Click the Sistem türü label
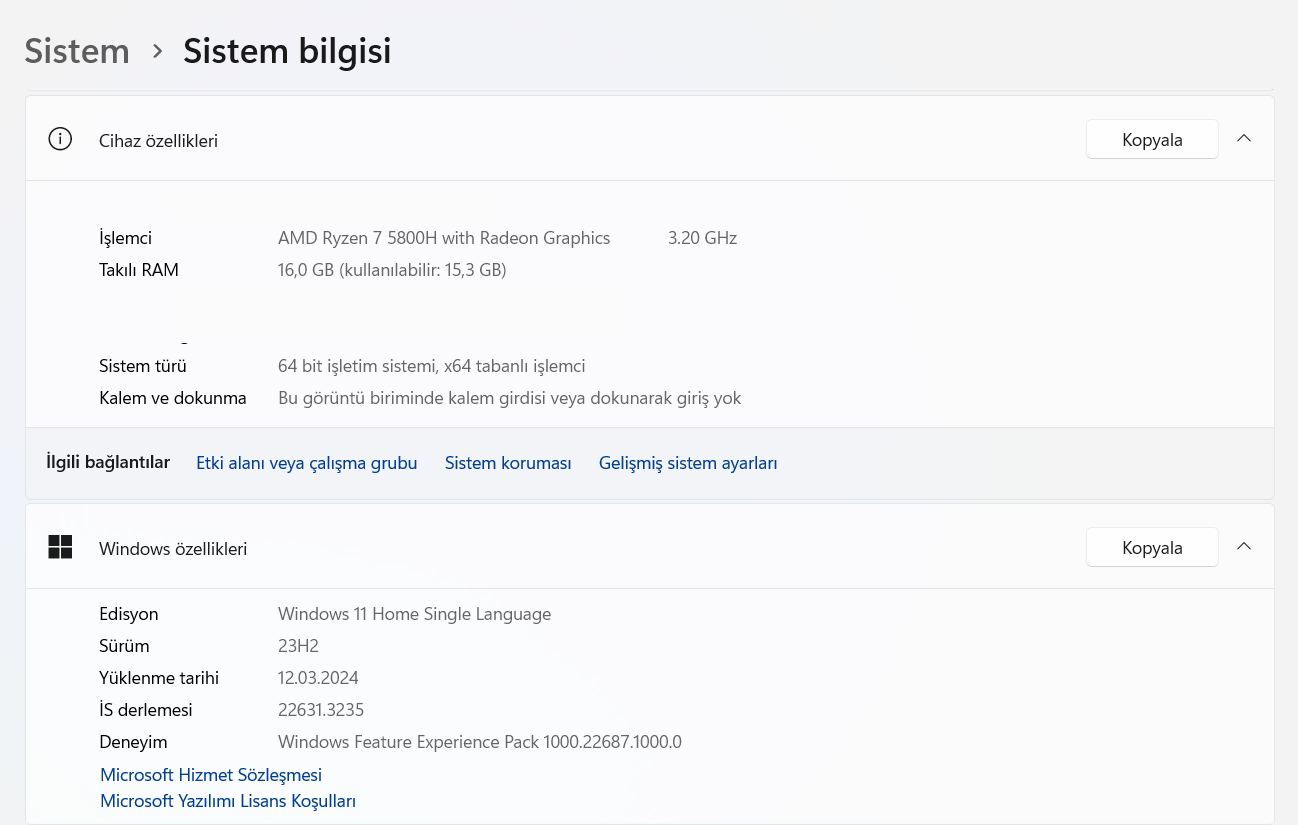Image resolution: width=1298 pixels, height=825 pixels. point(143,366)
